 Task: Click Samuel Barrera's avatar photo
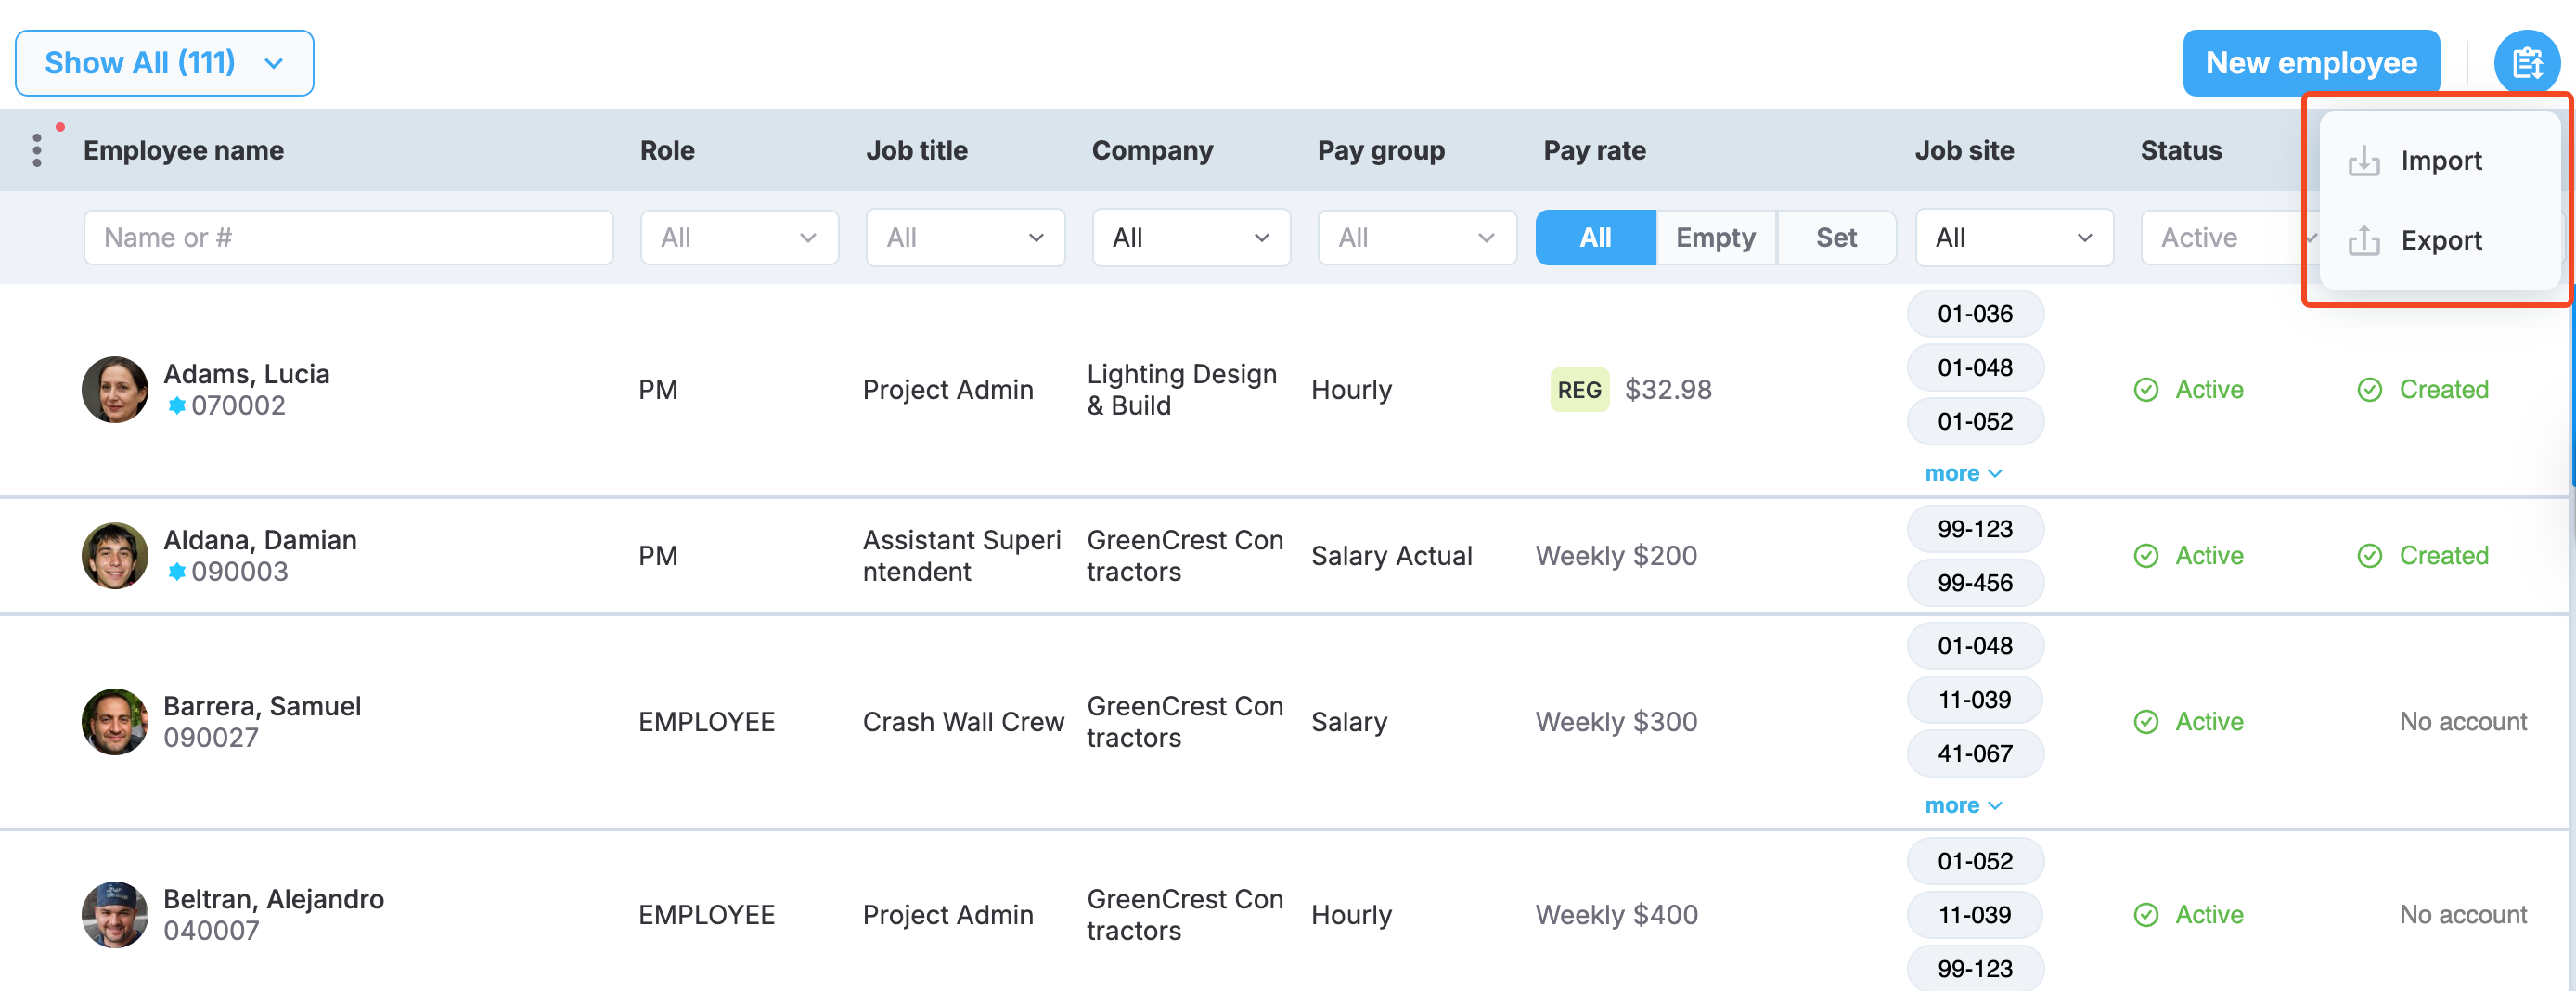coord(115,721)
